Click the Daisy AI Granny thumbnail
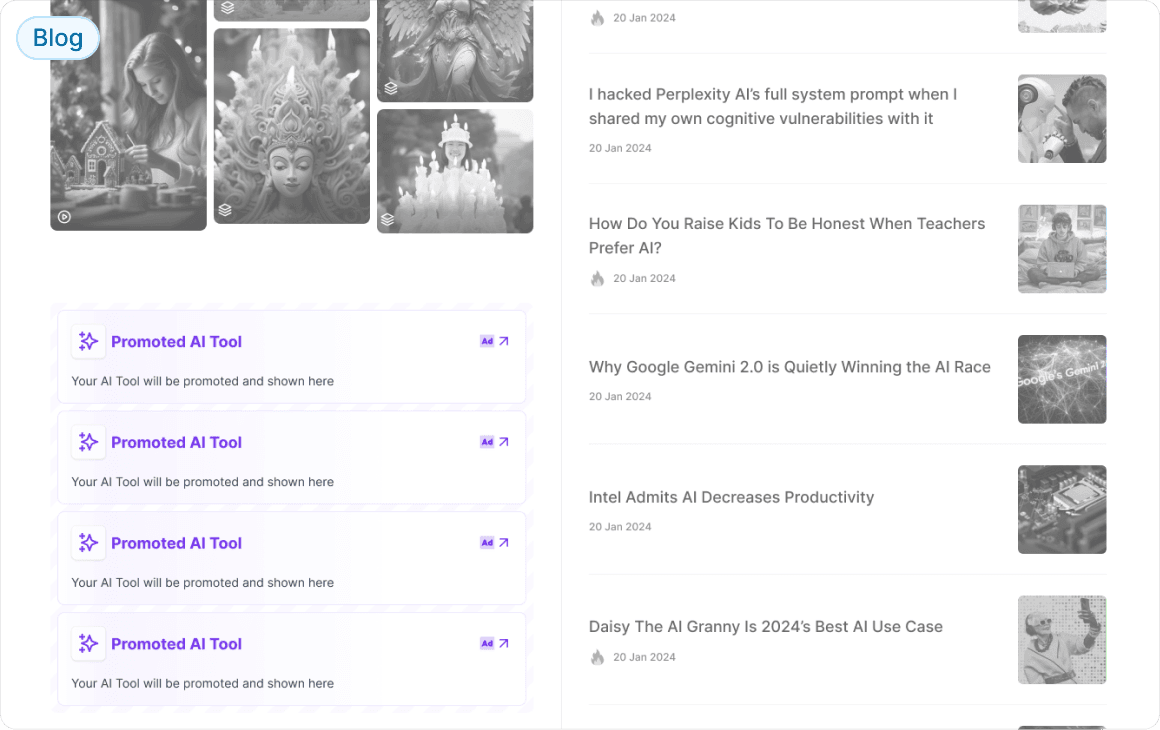Image resolution: width=1160 pixels, height=730 pixels. [1062, 640]
